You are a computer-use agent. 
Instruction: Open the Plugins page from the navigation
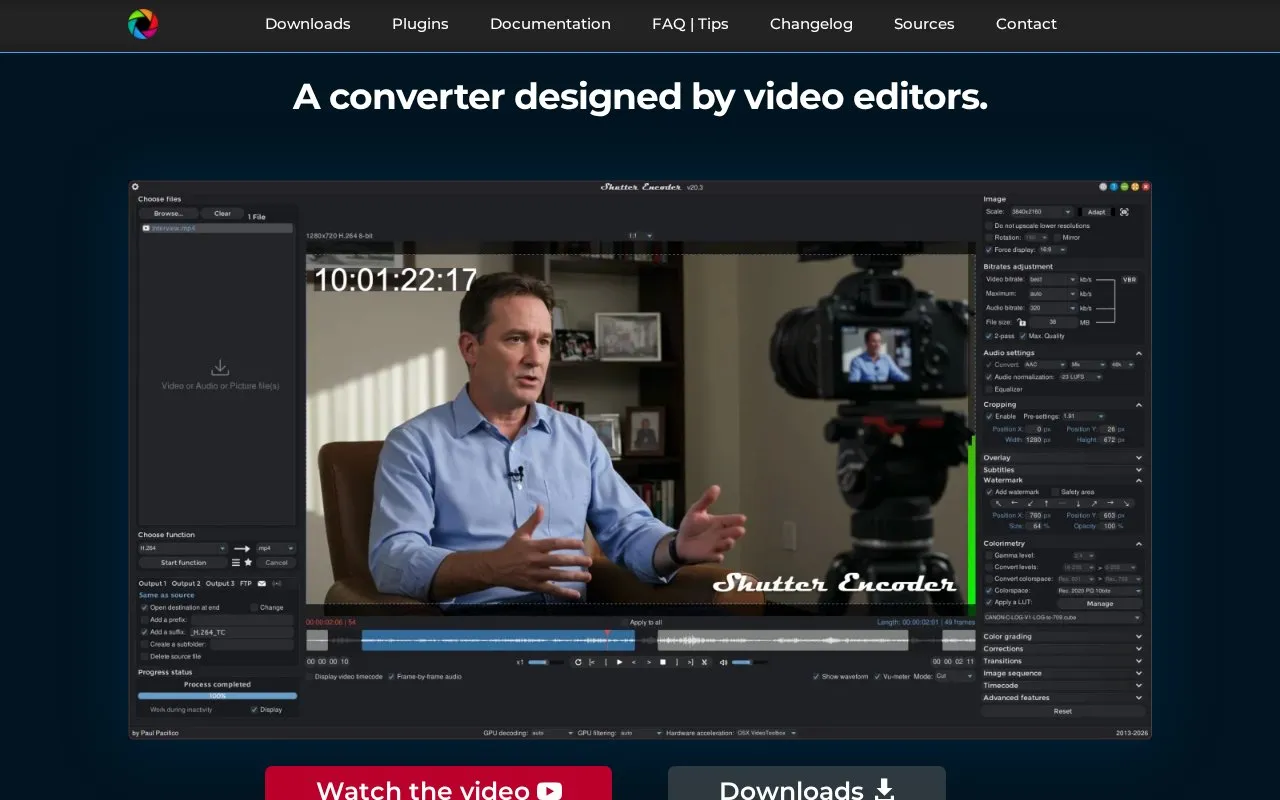tap(420, 24)
